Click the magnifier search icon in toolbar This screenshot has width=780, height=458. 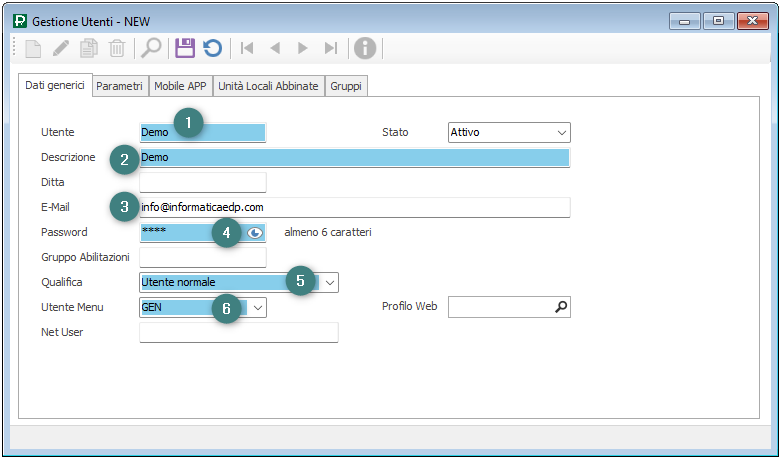pyautogui.click(x=151, y=48)
